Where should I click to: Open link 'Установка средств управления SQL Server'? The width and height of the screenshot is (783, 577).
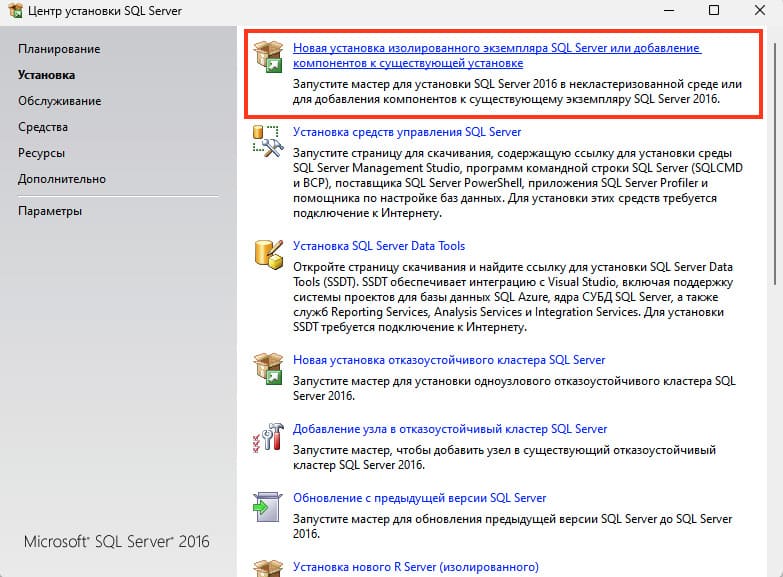406,132
